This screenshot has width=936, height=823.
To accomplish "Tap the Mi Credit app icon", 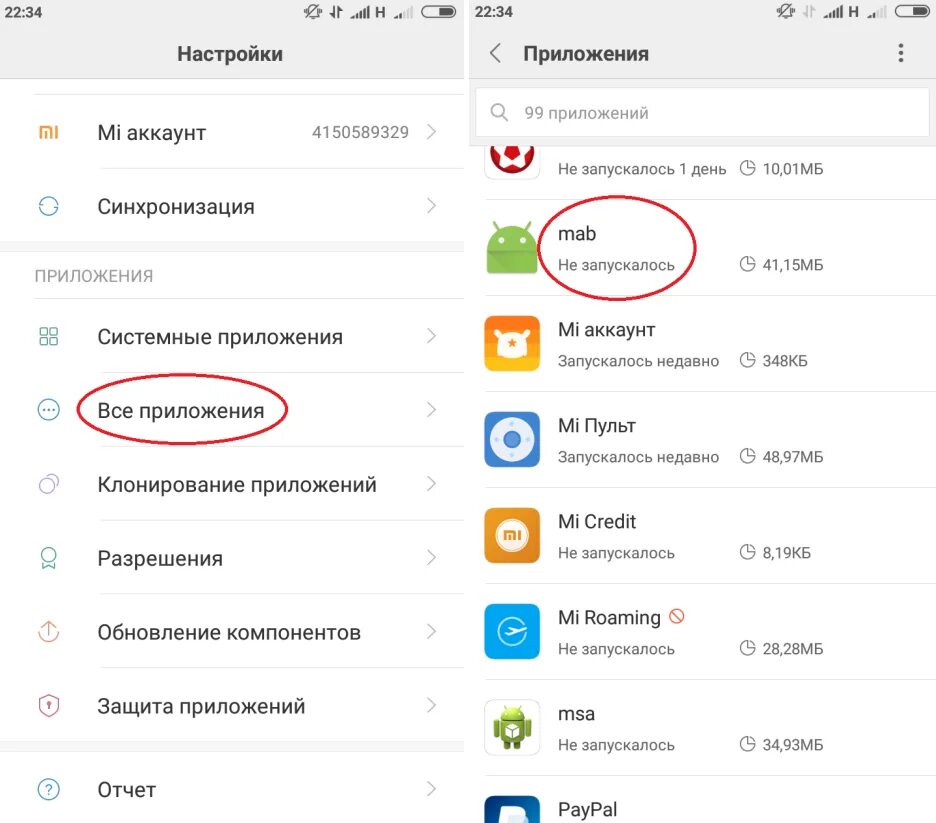I will [x=512, y=535].
